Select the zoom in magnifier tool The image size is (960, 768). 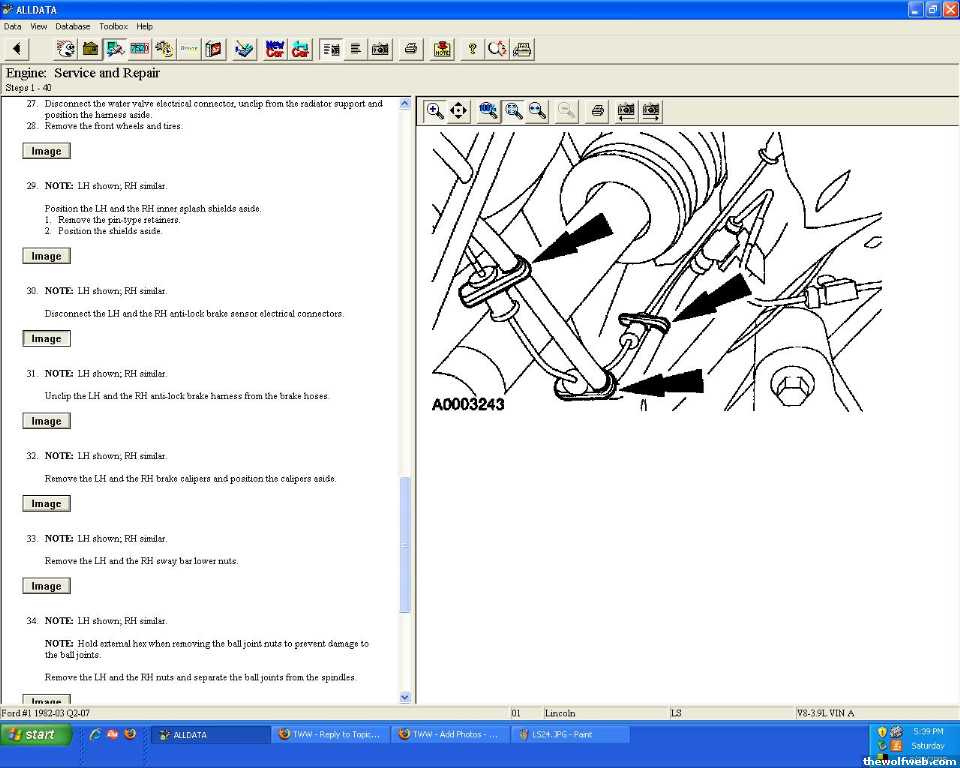pyautogui.click(x=435, y=111)
